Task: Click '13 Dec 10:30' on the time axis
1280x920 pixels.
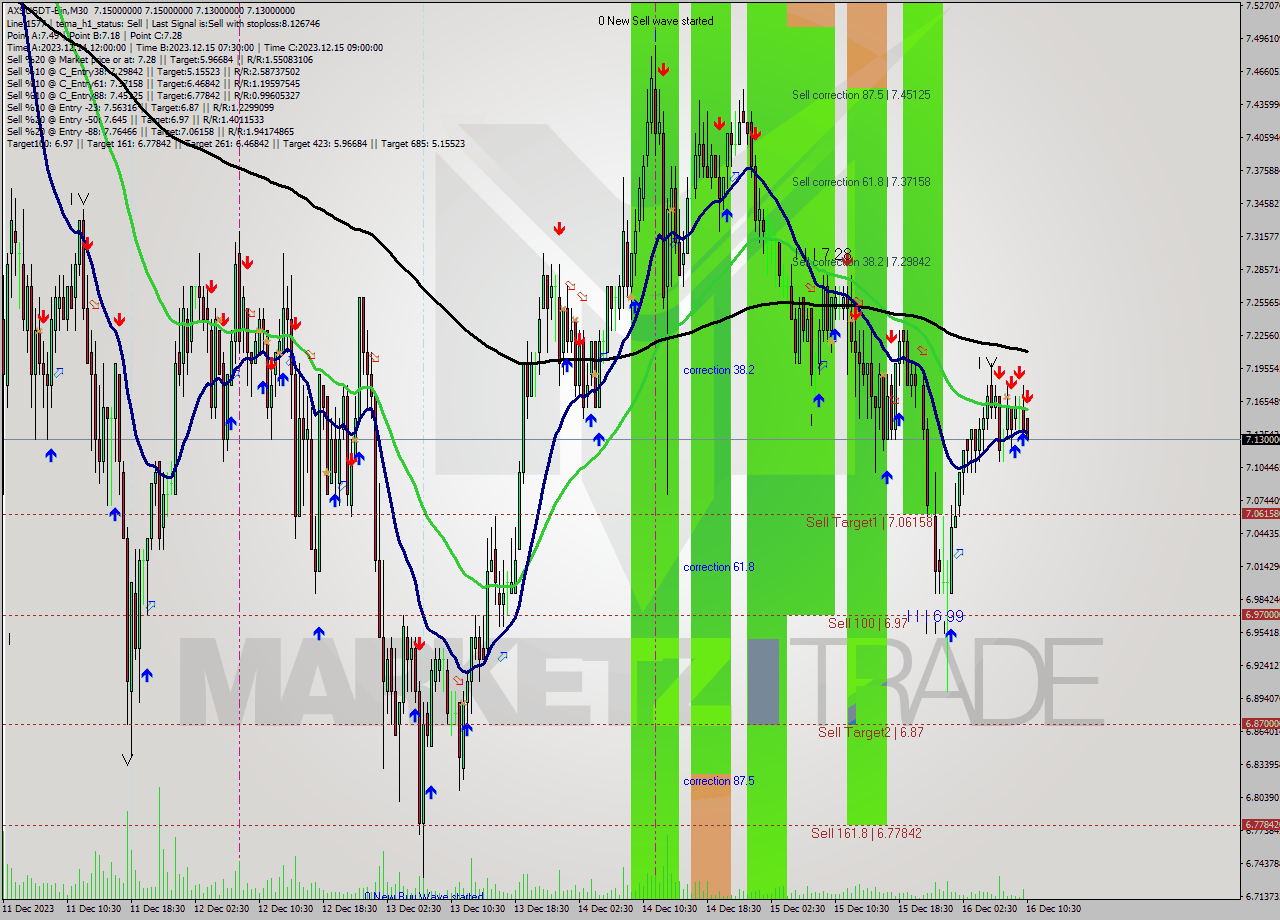Action: click(x=478, y=909)
